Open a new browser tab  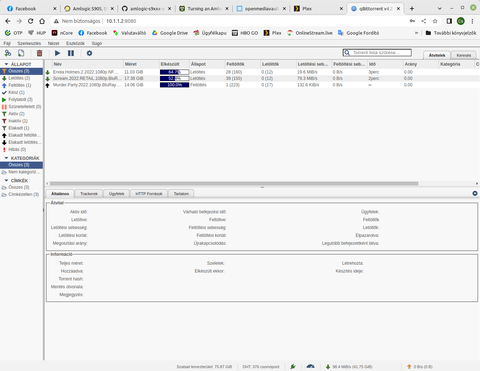[412, 9]
